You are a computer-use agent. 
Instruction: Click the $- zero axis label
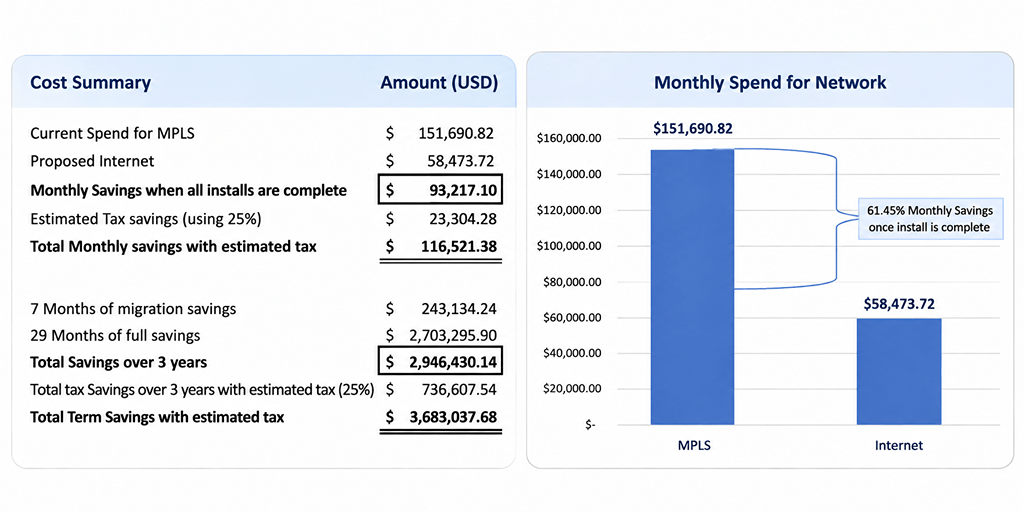coord(591,425)
